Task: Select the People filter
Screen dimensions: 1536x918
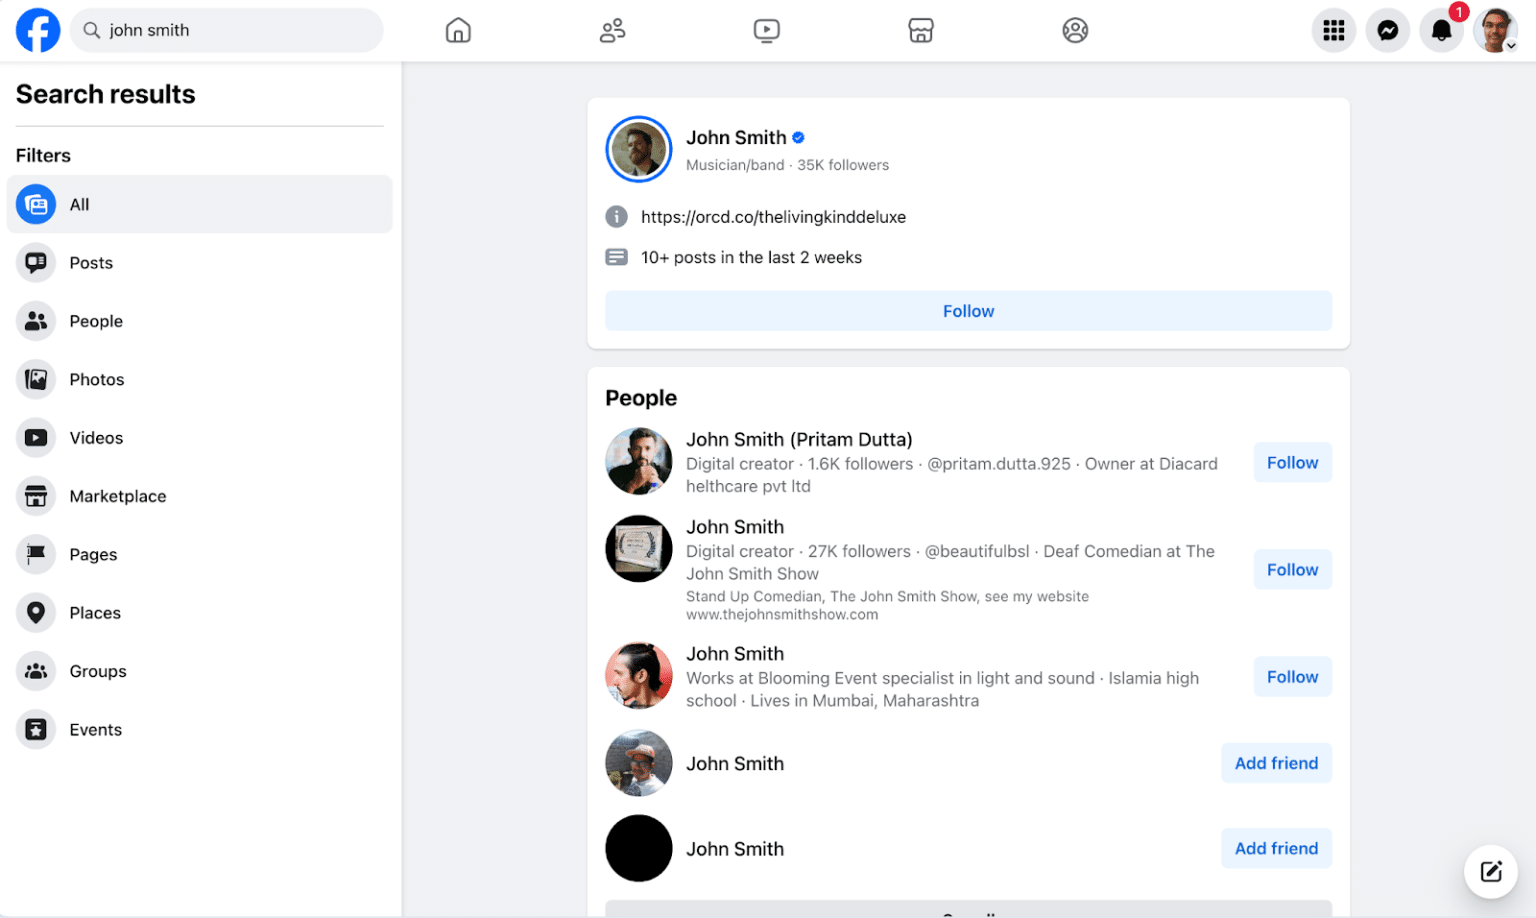Action: tap(96, 321)
